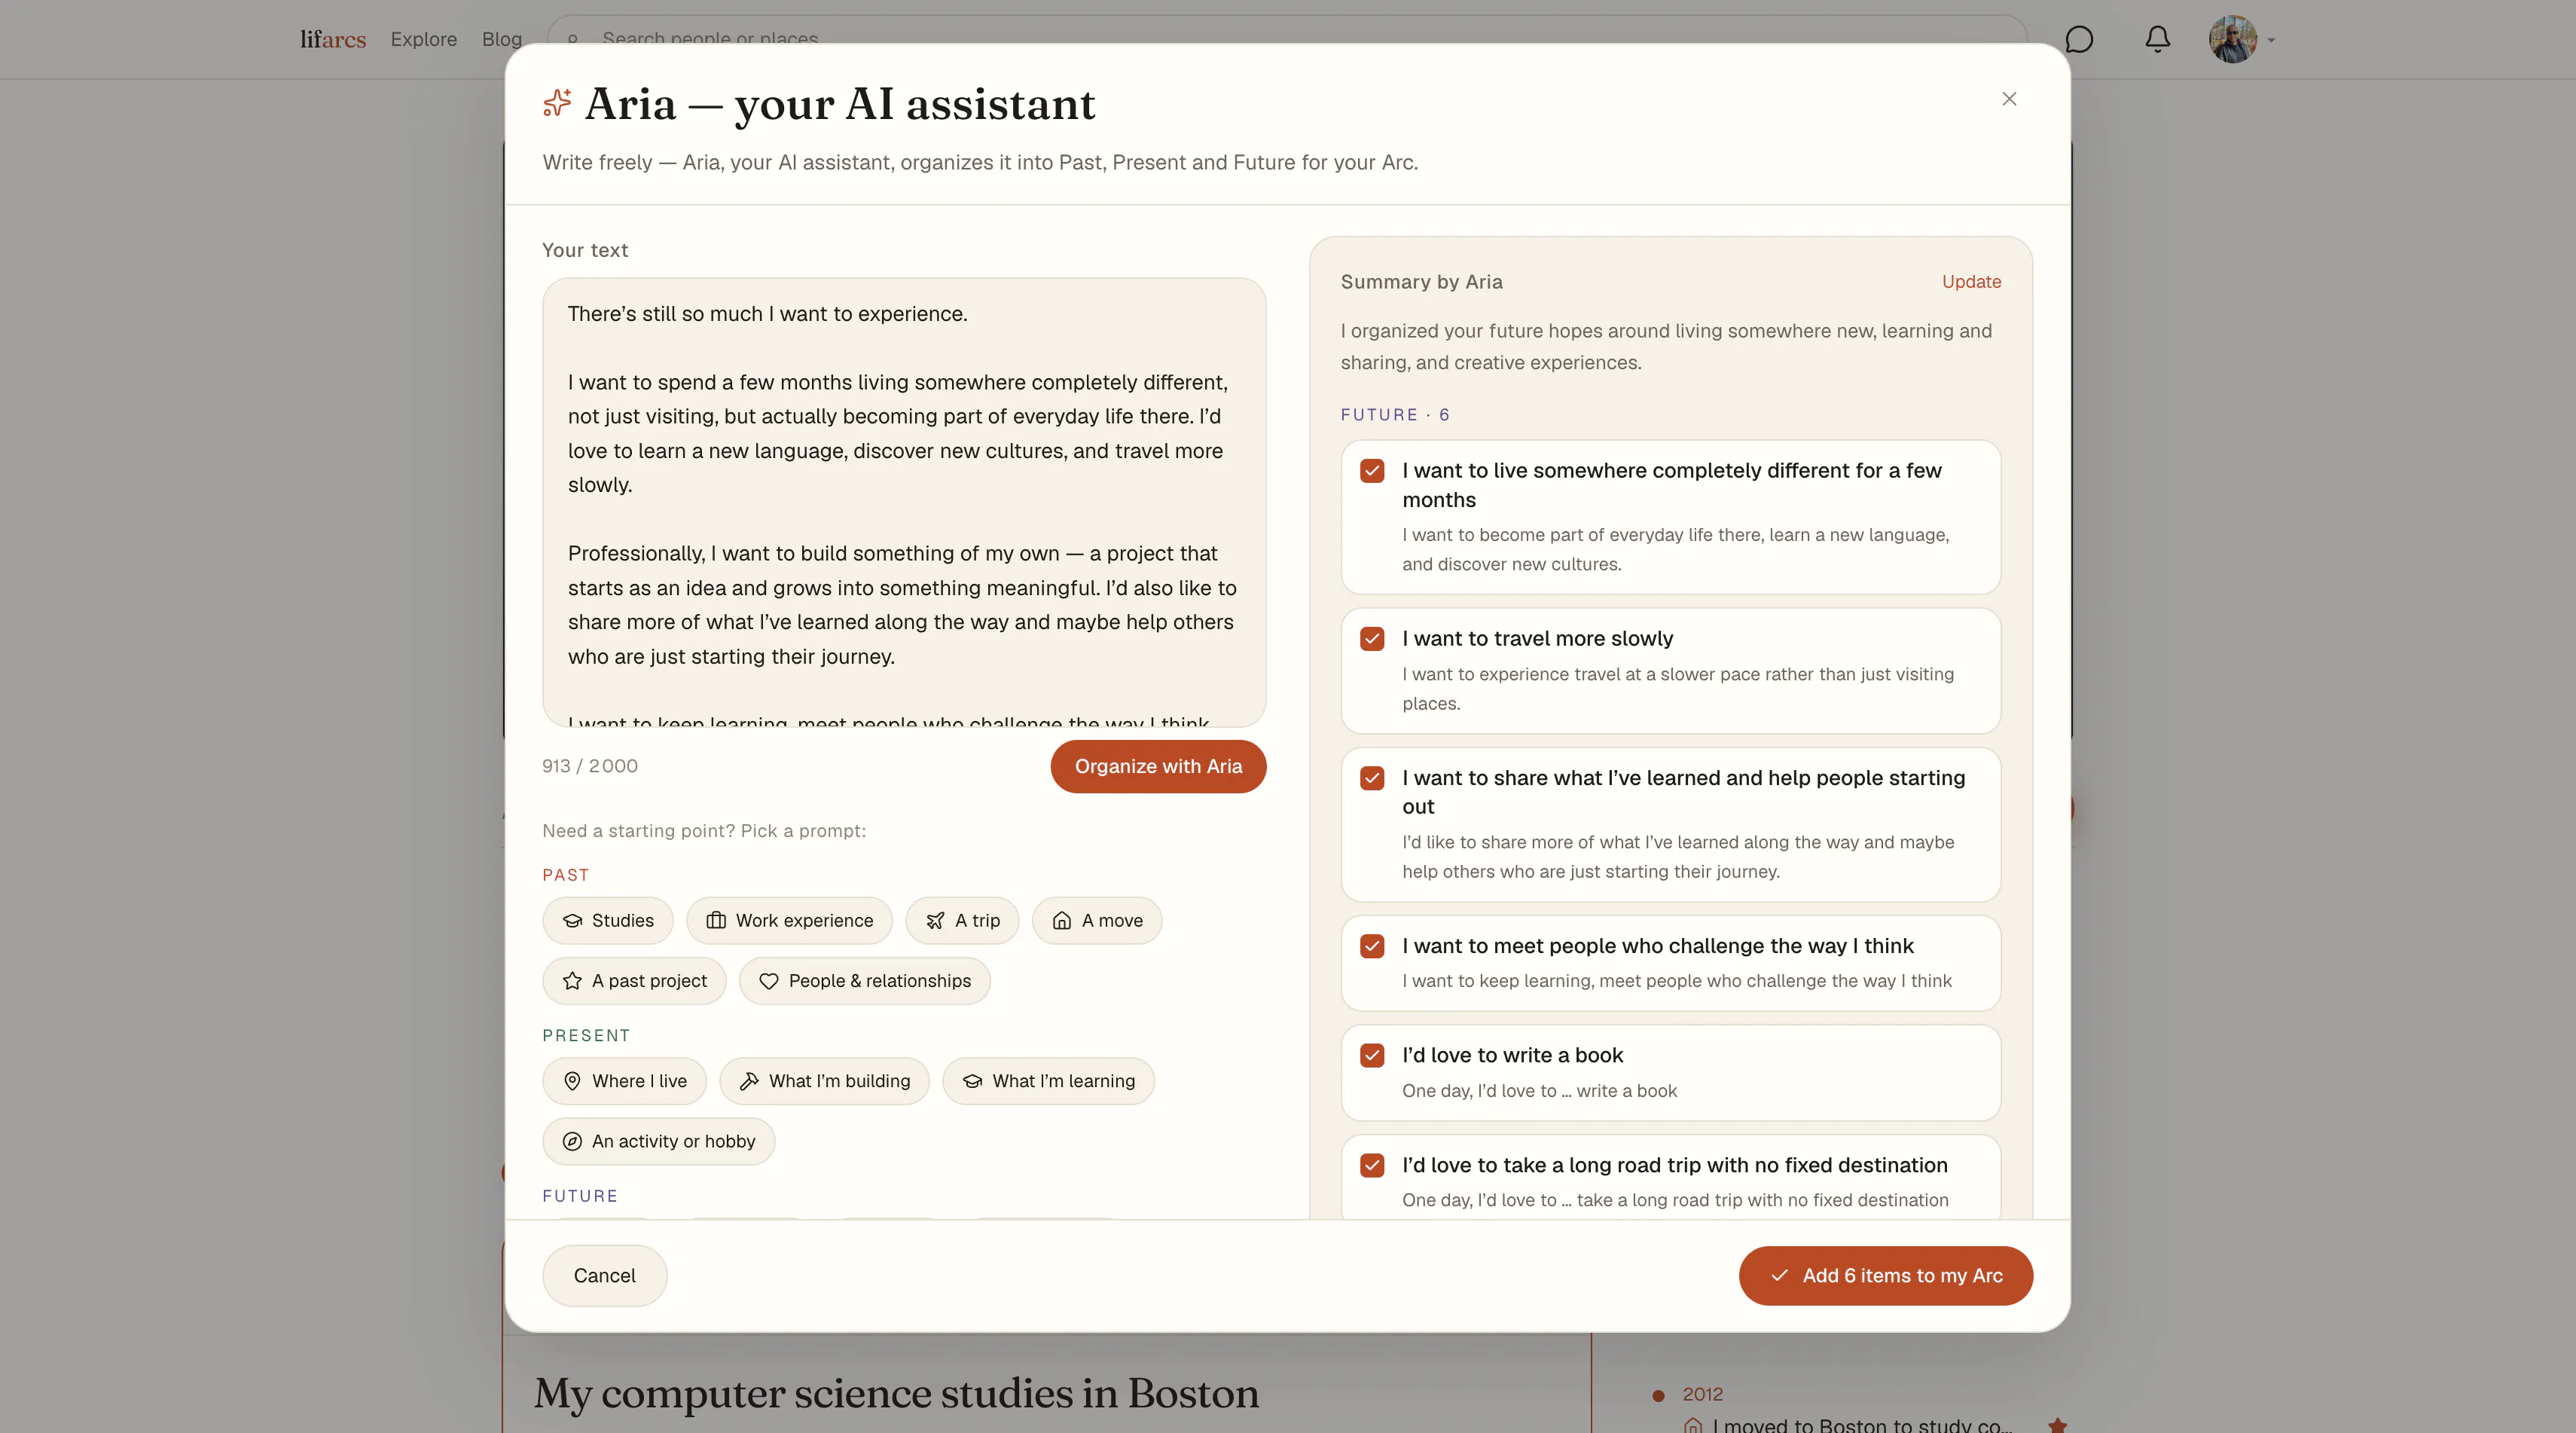
Task: Go to the lifarcs home logo
Action: pyautogui.click(x=333, y=39)
